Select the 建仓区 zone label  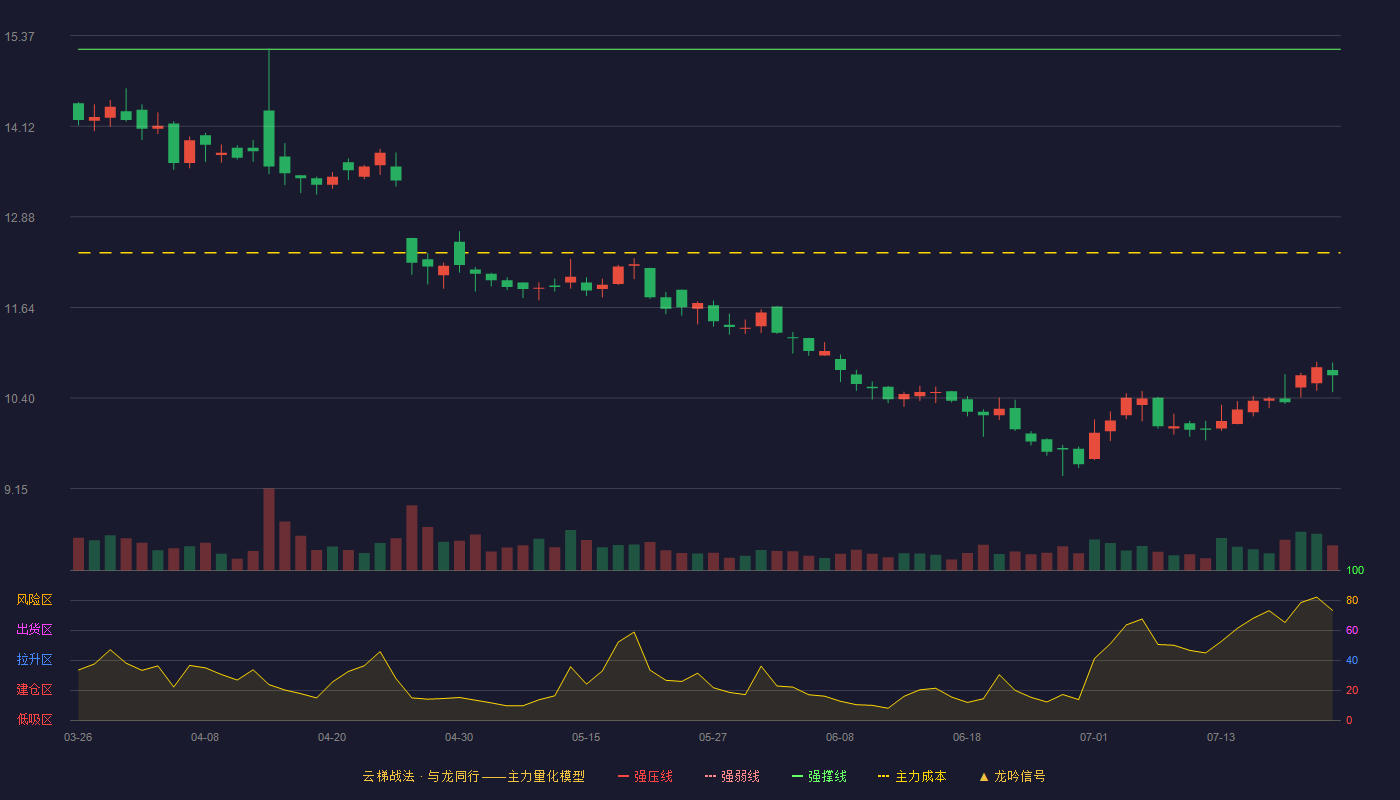click(x=34, y=690)
